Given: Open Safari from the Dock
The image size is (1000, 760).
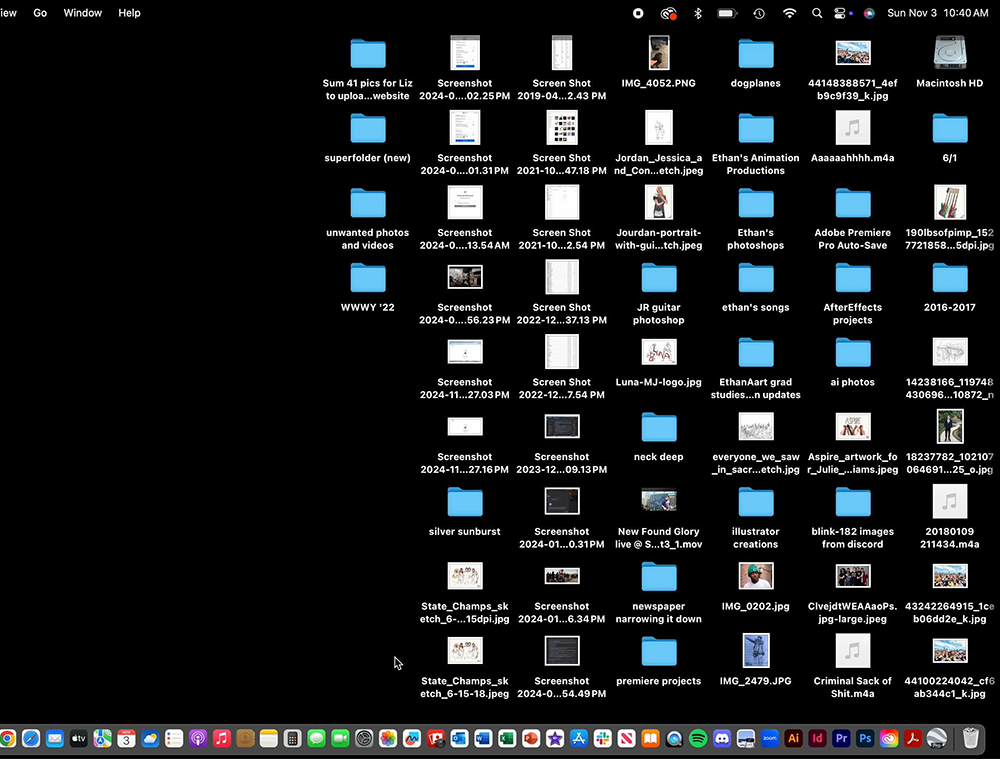Looking at the screenshot, I should (31, 738).
